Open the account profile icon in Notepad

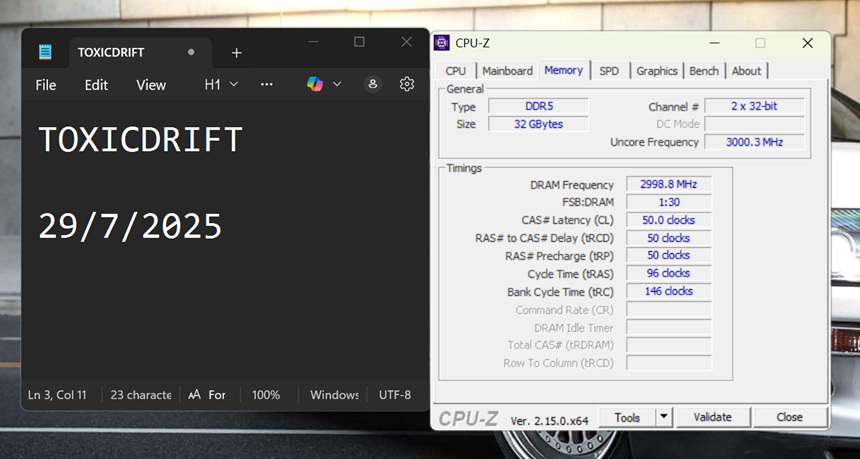(373, 84)
